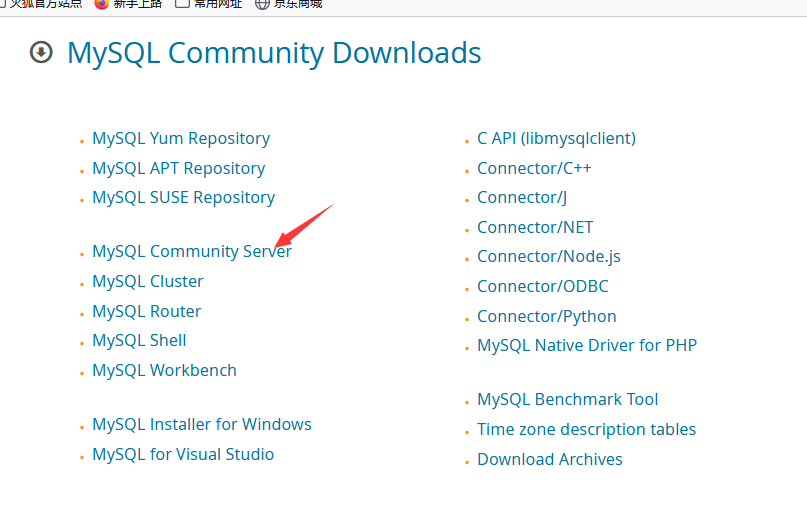Open MySQL Benchmark Tool link
This screenshot has height=509, width=807.
point(567,400)
